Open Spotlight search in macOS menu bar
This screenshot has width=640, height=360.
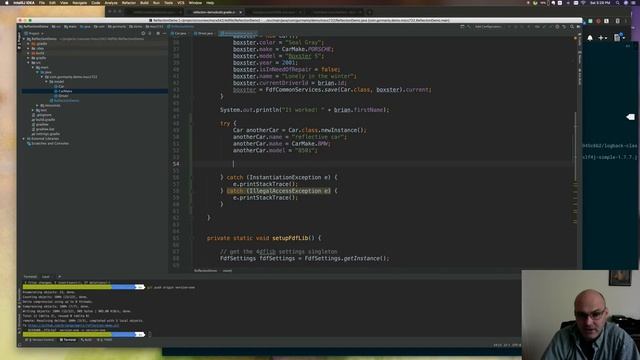(x=618, y=3)
